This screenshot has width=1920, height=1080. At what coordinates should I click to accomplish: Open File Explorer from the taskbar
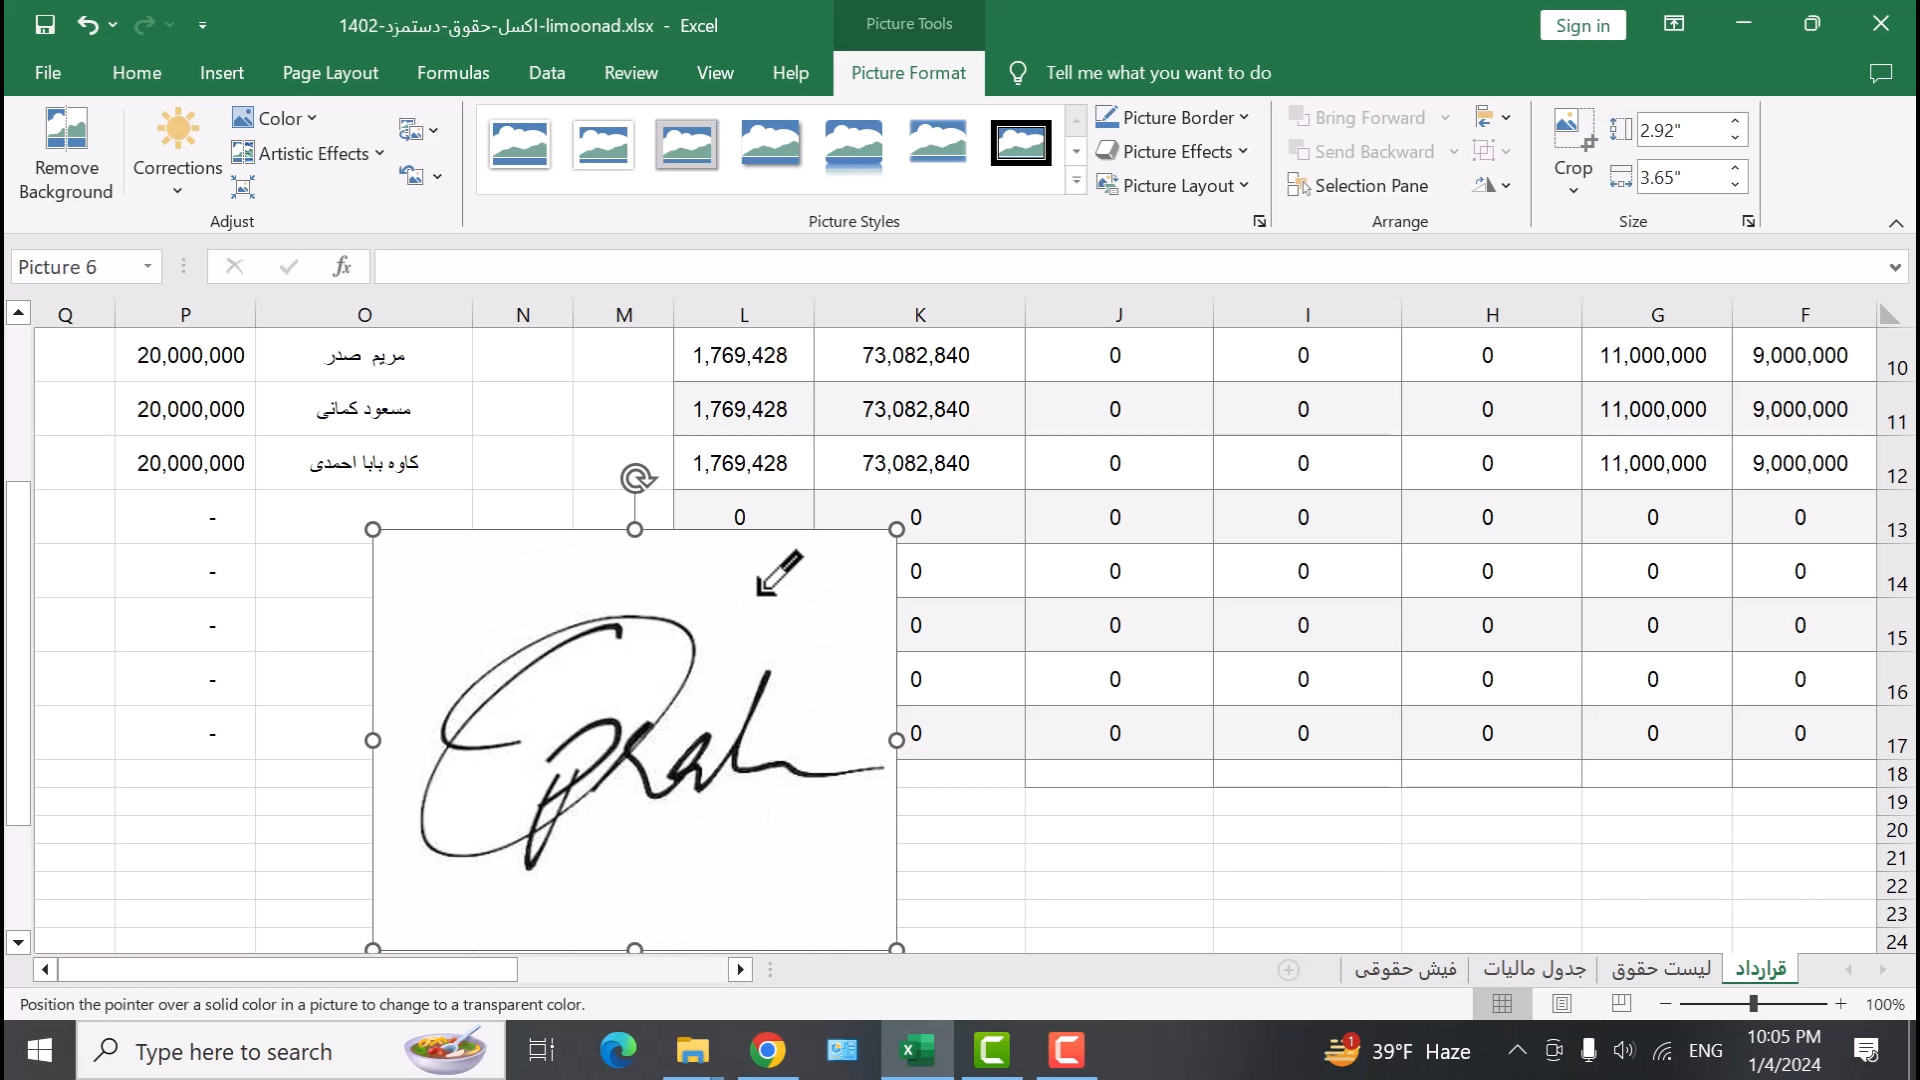click(x=692, y=1051)
